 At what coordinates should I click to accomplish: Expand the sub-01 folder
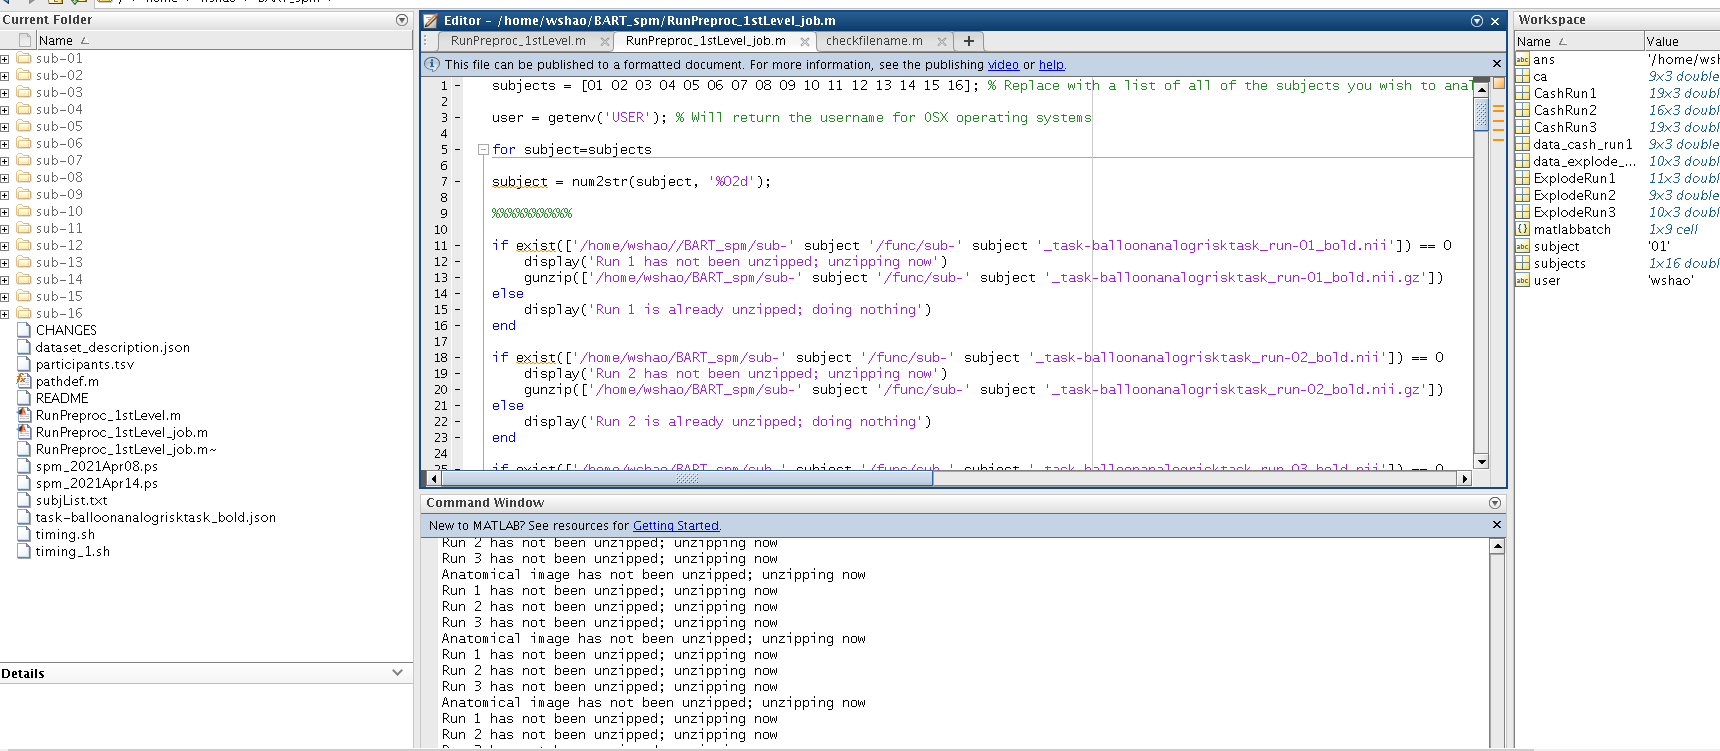point(5,59)
